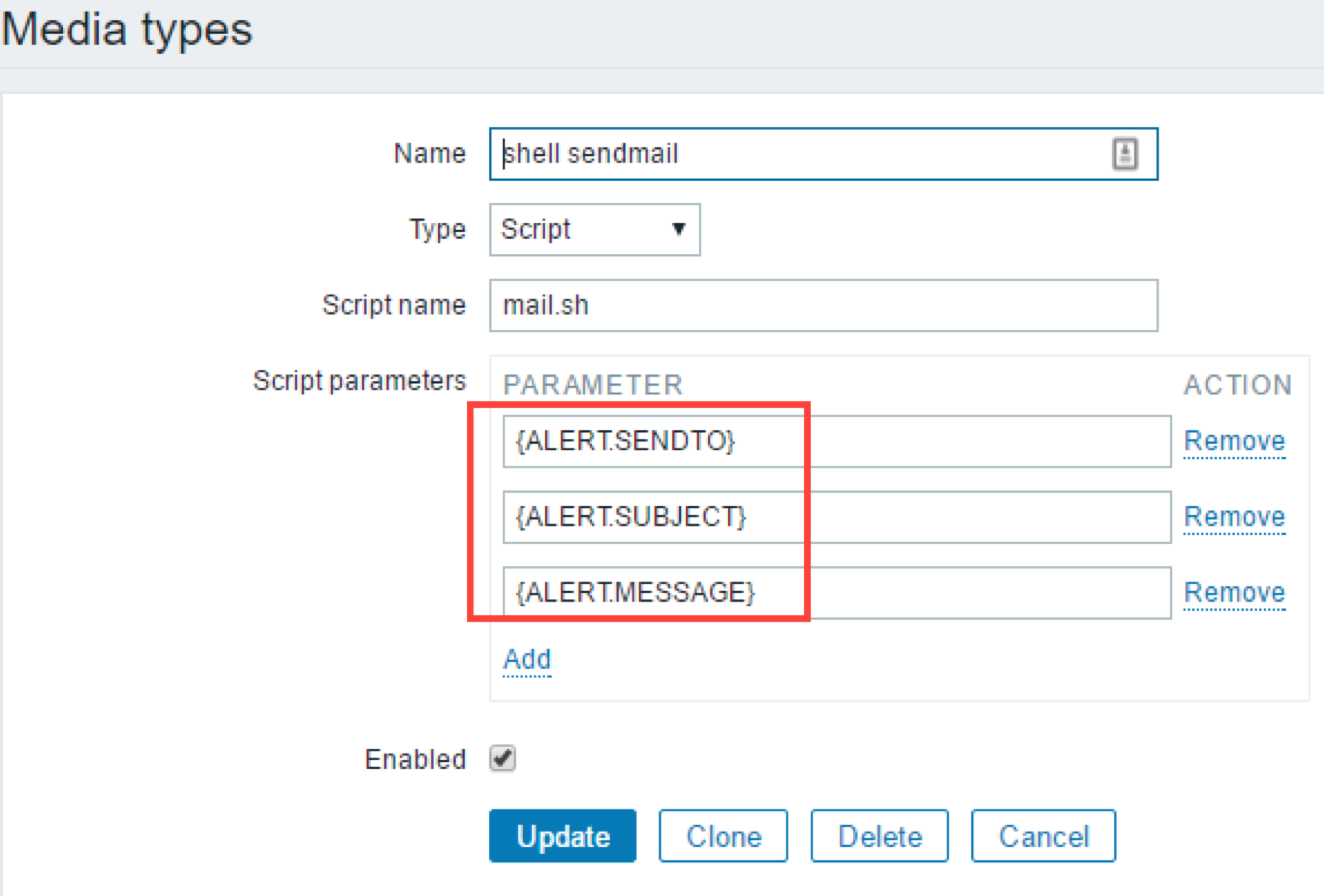This screenshot has width=1328, height=896.
Task: Click the contact autofill icon in Name field
Action: tap(1125, 153)
